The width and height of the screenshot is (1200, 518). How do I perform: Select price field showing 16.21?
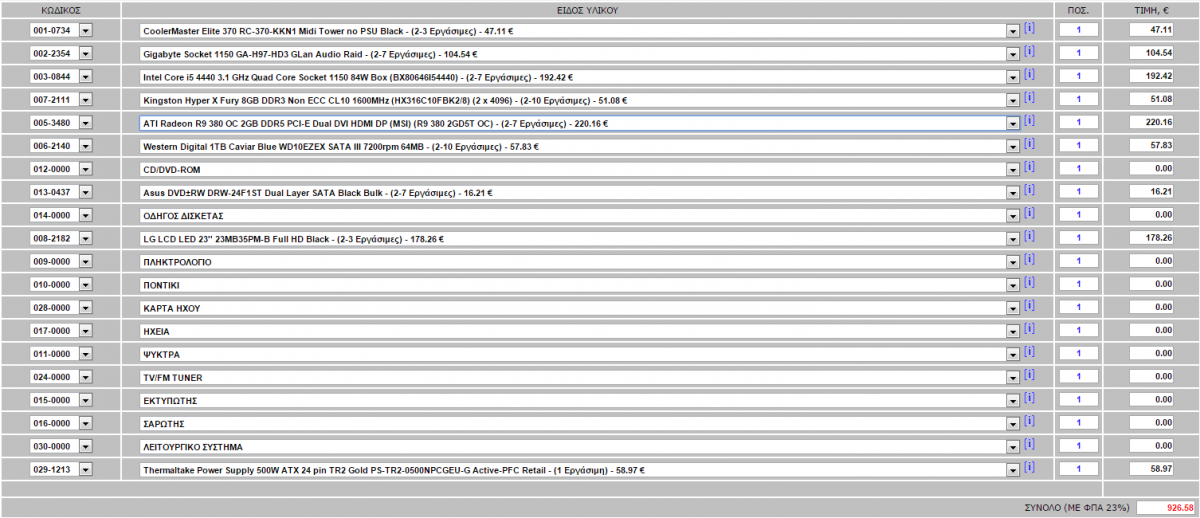point(1152,191)
